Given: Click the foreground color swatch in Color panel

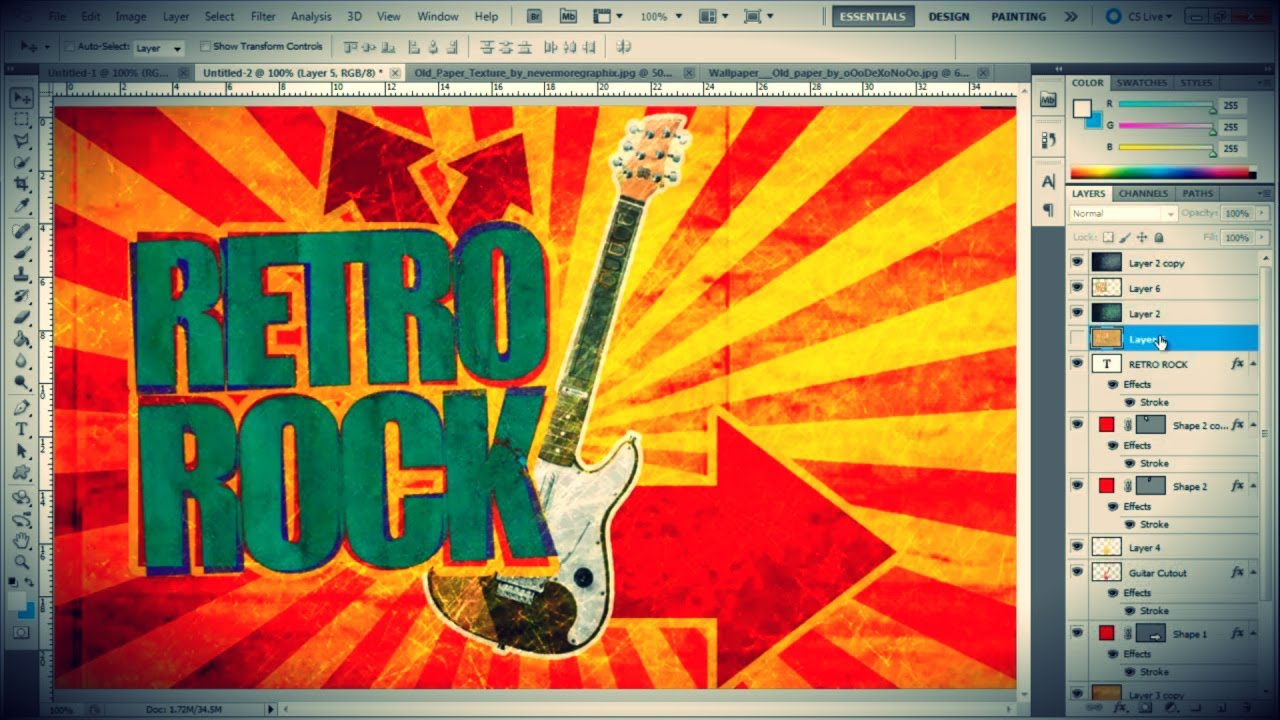Looking at the screenshot, I should [x=1082, y=109].
